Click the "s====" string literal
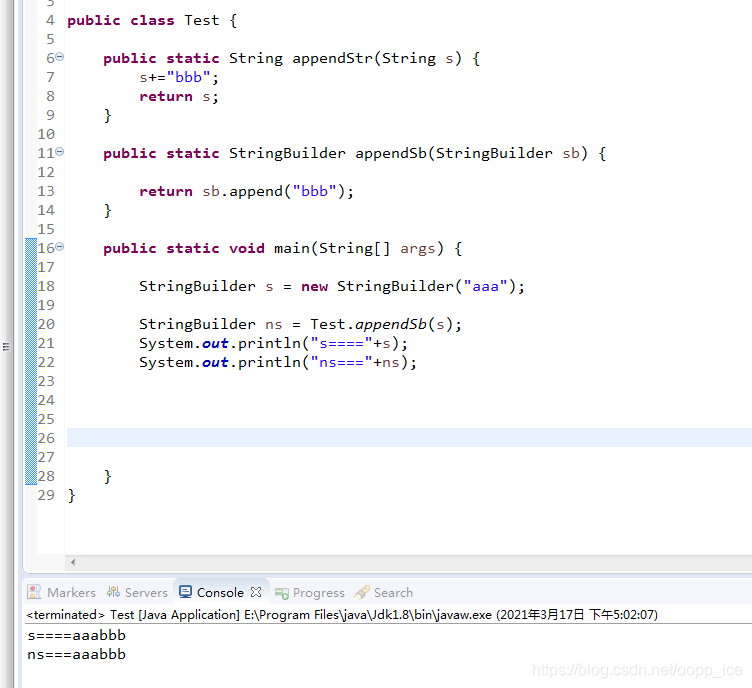The width and height of the screenshot is (752, 688). 341,343
